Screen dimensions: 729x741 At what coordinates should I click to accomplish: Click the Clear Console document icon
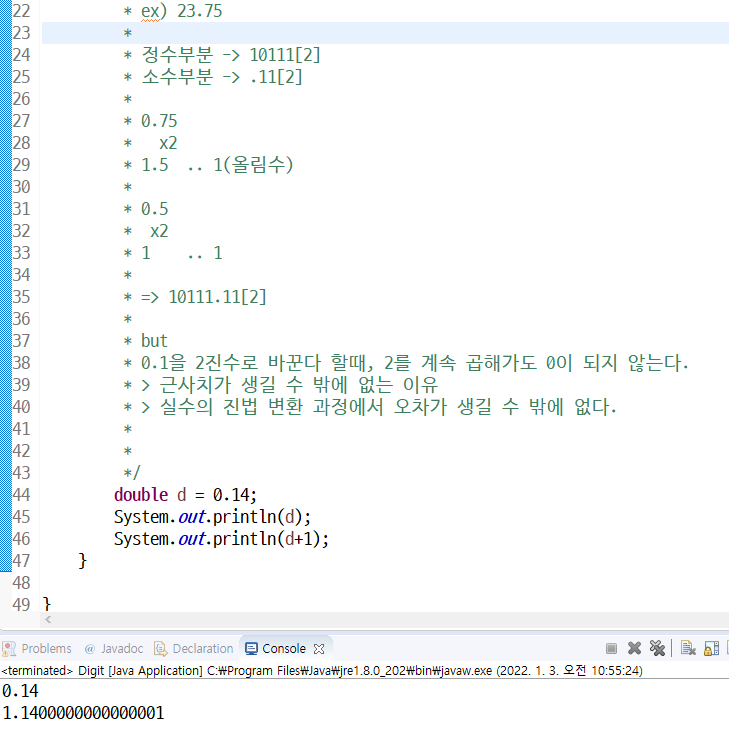click(x=688, y=648)
